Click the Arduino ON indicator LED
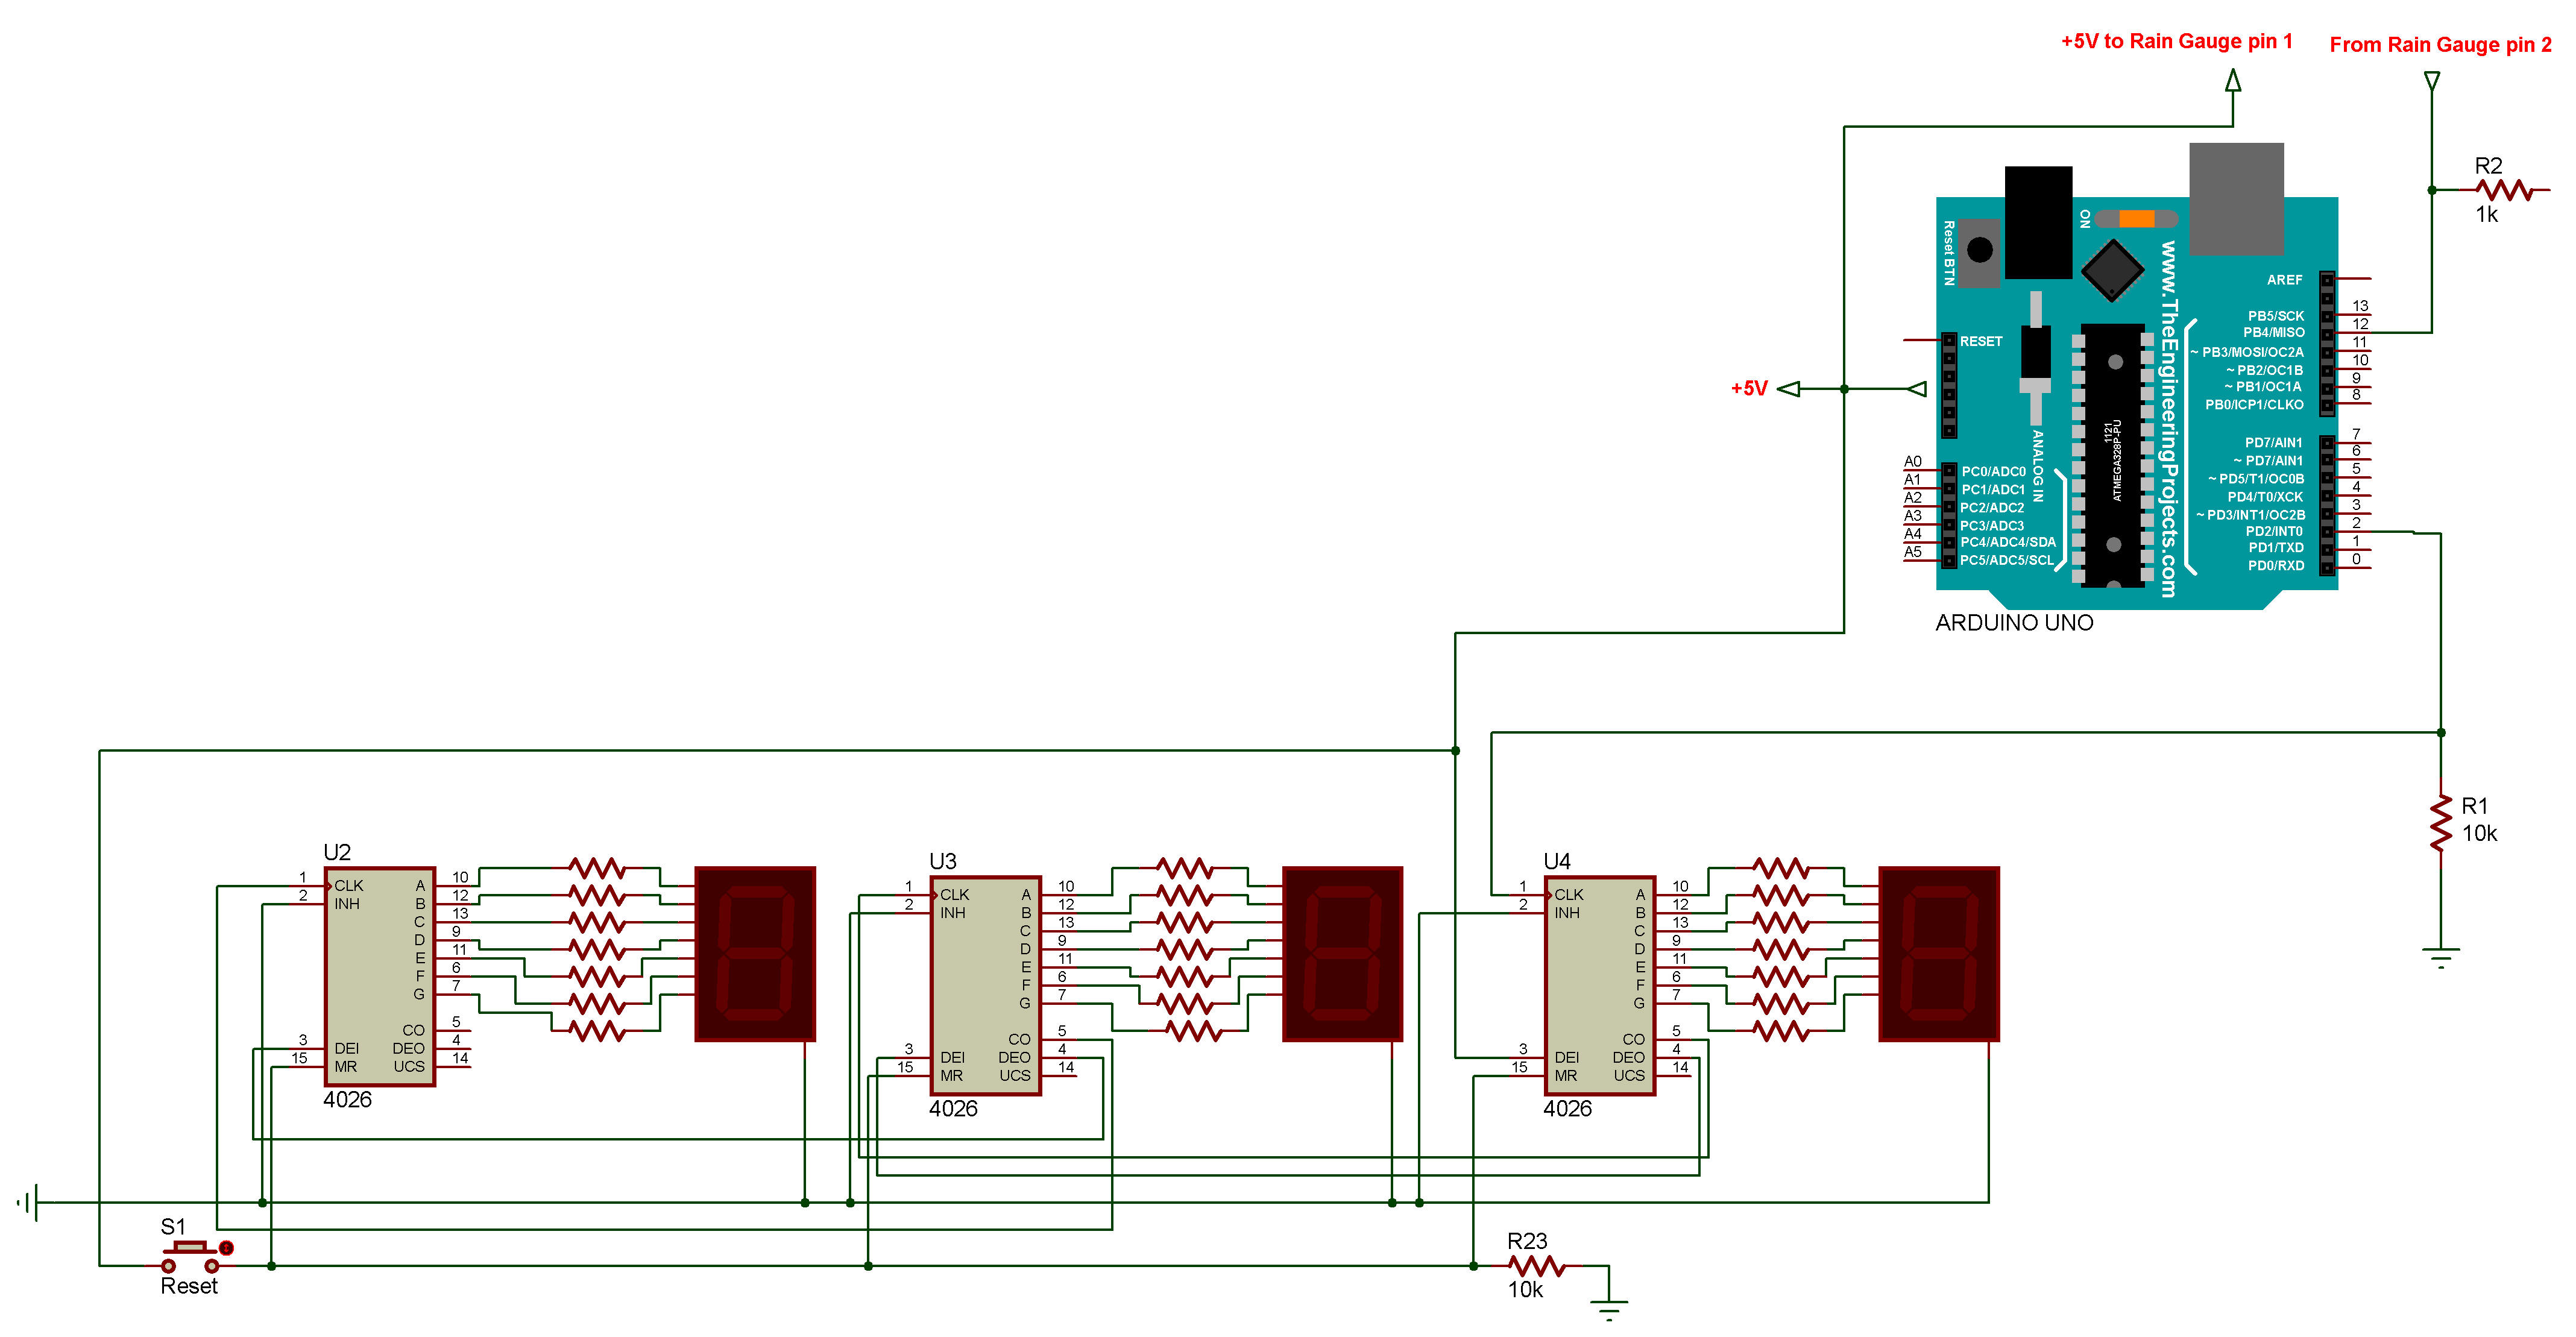2576x1337 pixels. point(2137,219)
